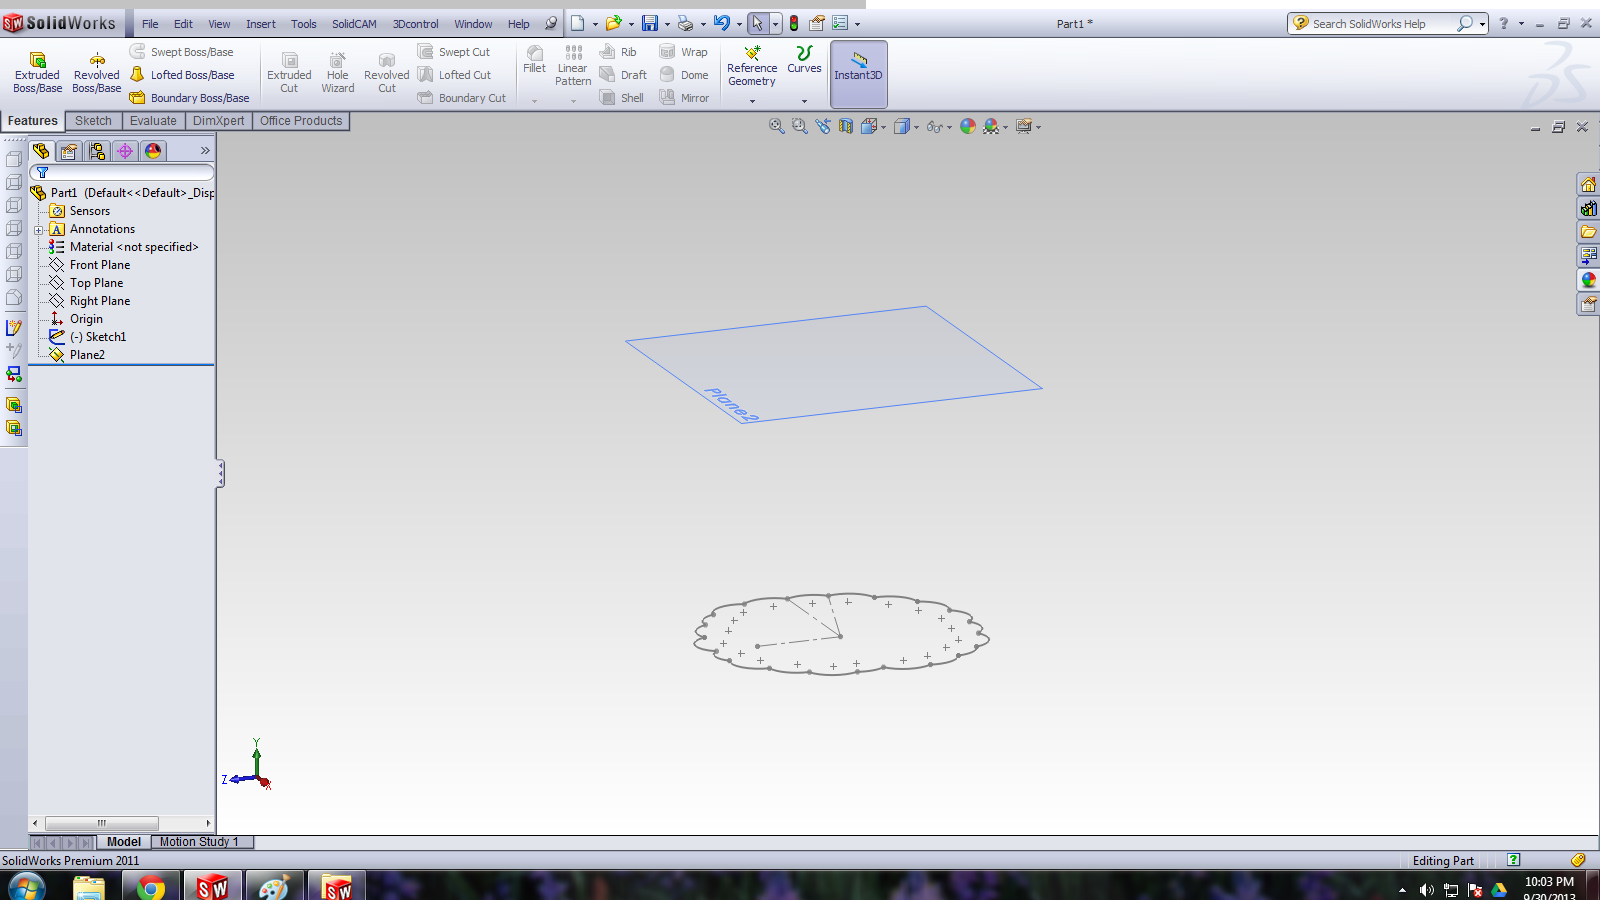Expand the Curves dropdown arrow
The image size is (1600, 900).
pyautogui.click(x=804, y=100)
